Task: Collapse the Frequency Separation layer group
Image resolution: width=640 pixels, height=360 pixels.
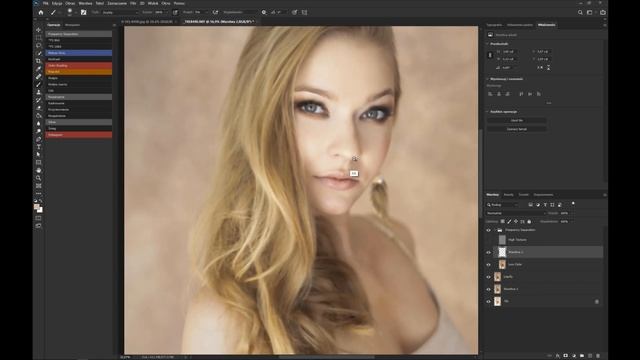Action: coord(494,230)
